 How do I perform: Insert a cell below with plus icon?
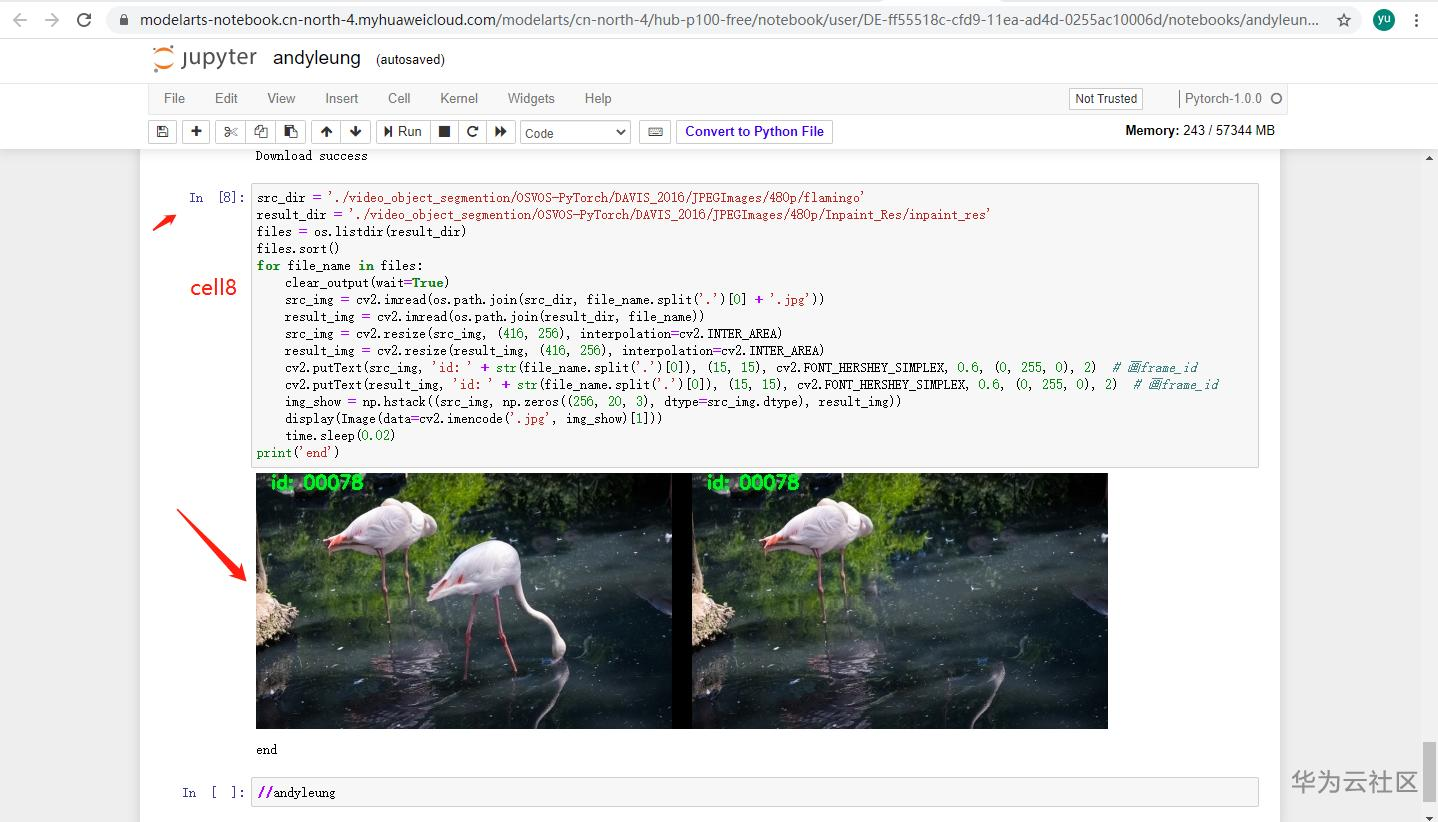(196, 132)
